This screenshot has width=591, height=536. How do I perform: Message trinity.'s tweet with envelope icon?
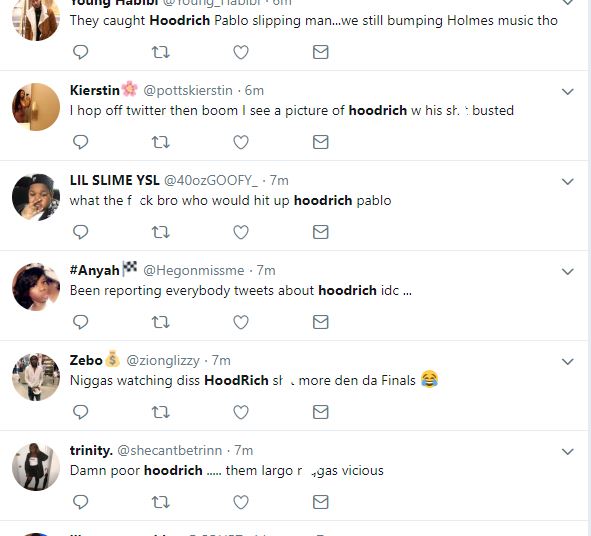321,502
